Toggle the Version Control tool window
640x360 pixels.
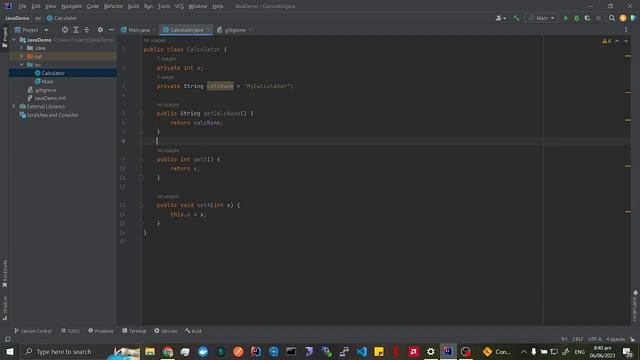pos(33,331)
